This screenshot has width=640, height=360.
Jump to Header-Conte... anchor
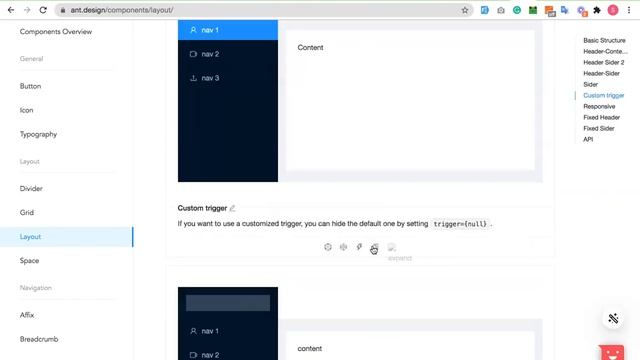coord(605,51)
